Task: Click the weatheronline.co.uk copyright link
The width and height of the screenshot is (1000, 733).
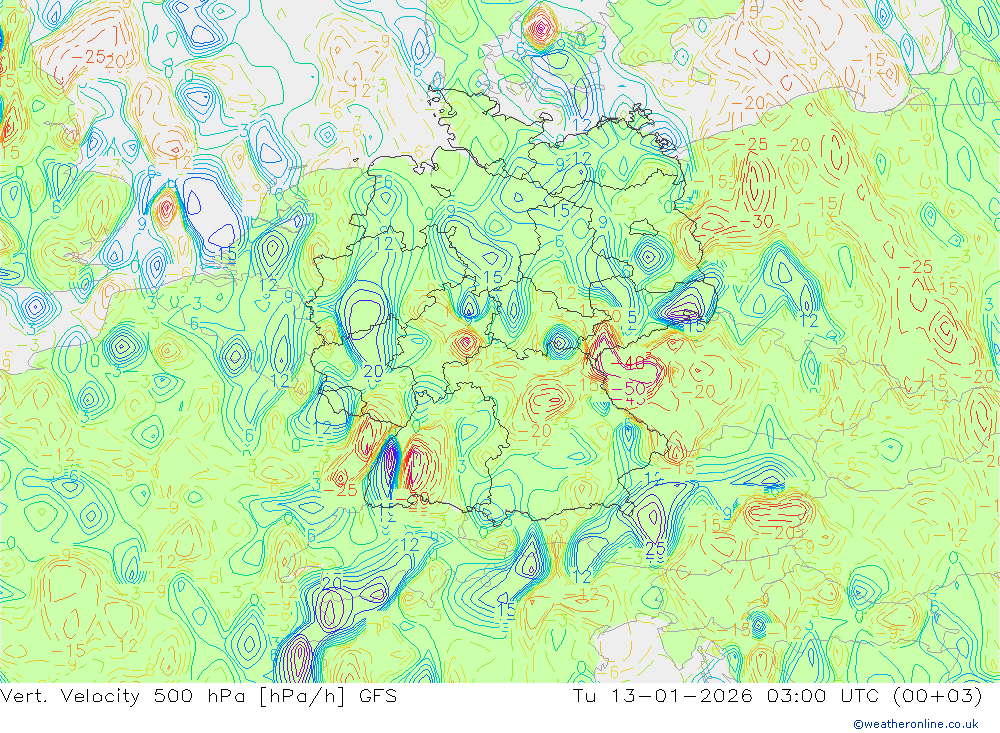Action: pos(916,724)
